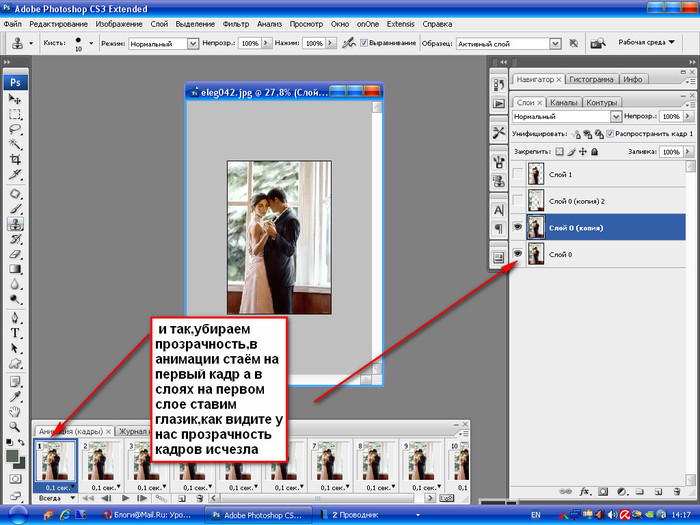700x525 pixels.
Task: Select the Blur tool
Action: tap(15, 284)
